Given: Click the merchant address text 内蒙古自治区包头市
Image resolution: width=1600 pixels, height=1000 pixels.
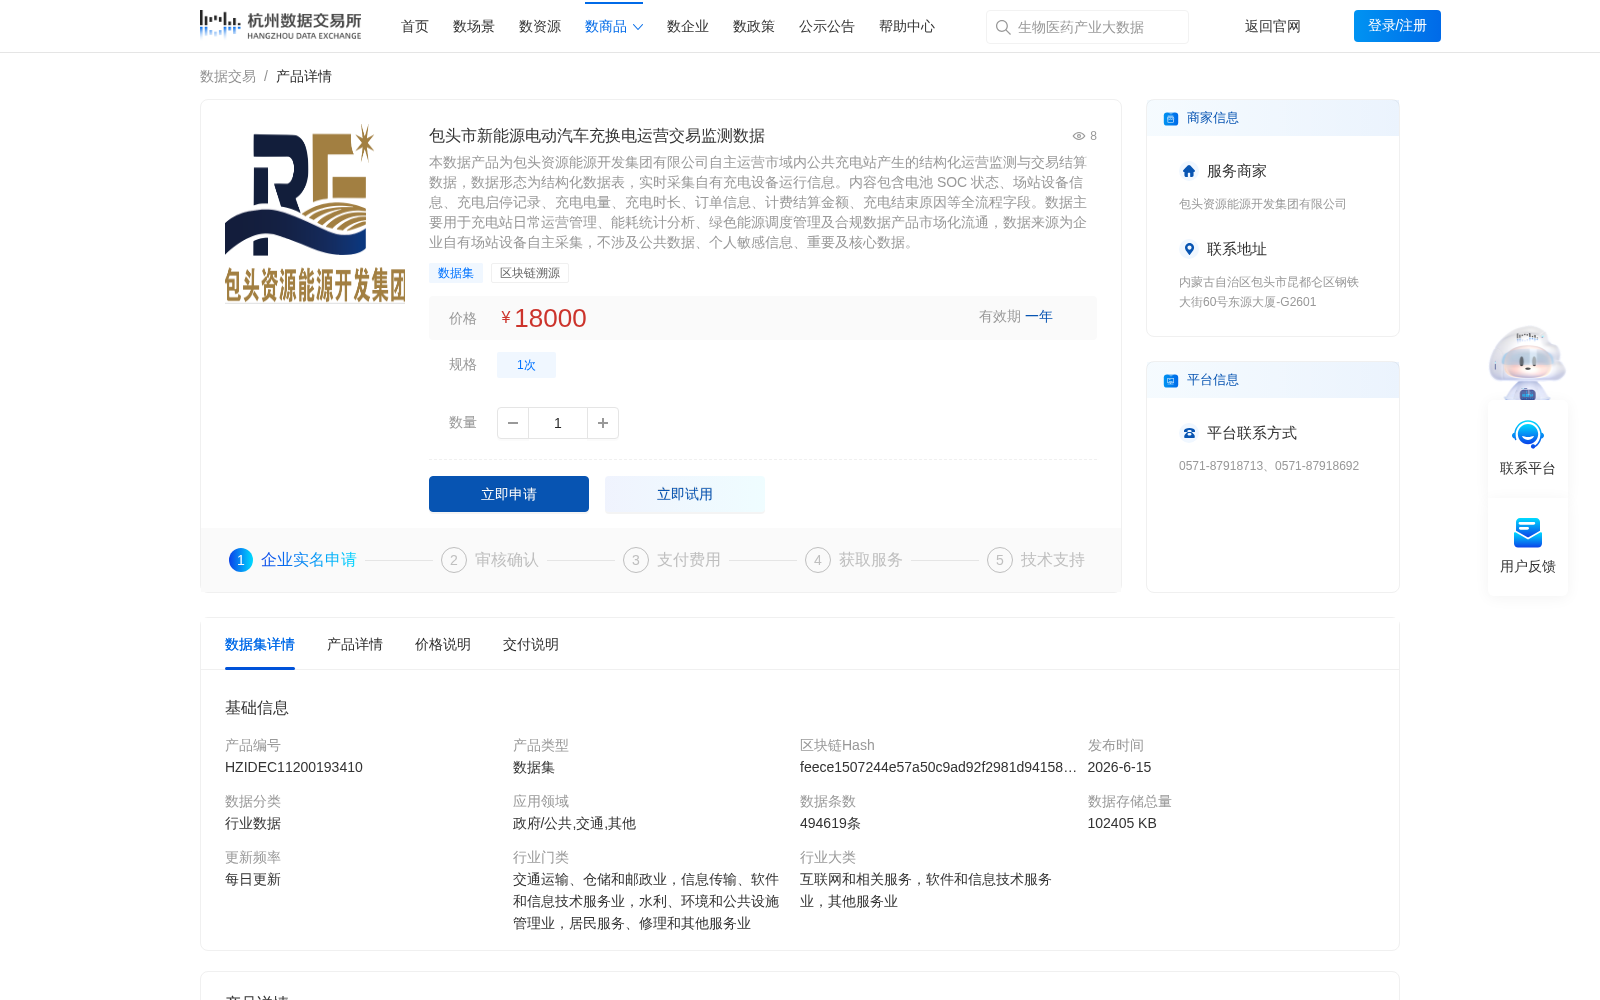Looking at the screenshot, I should tap(1269, 292).
